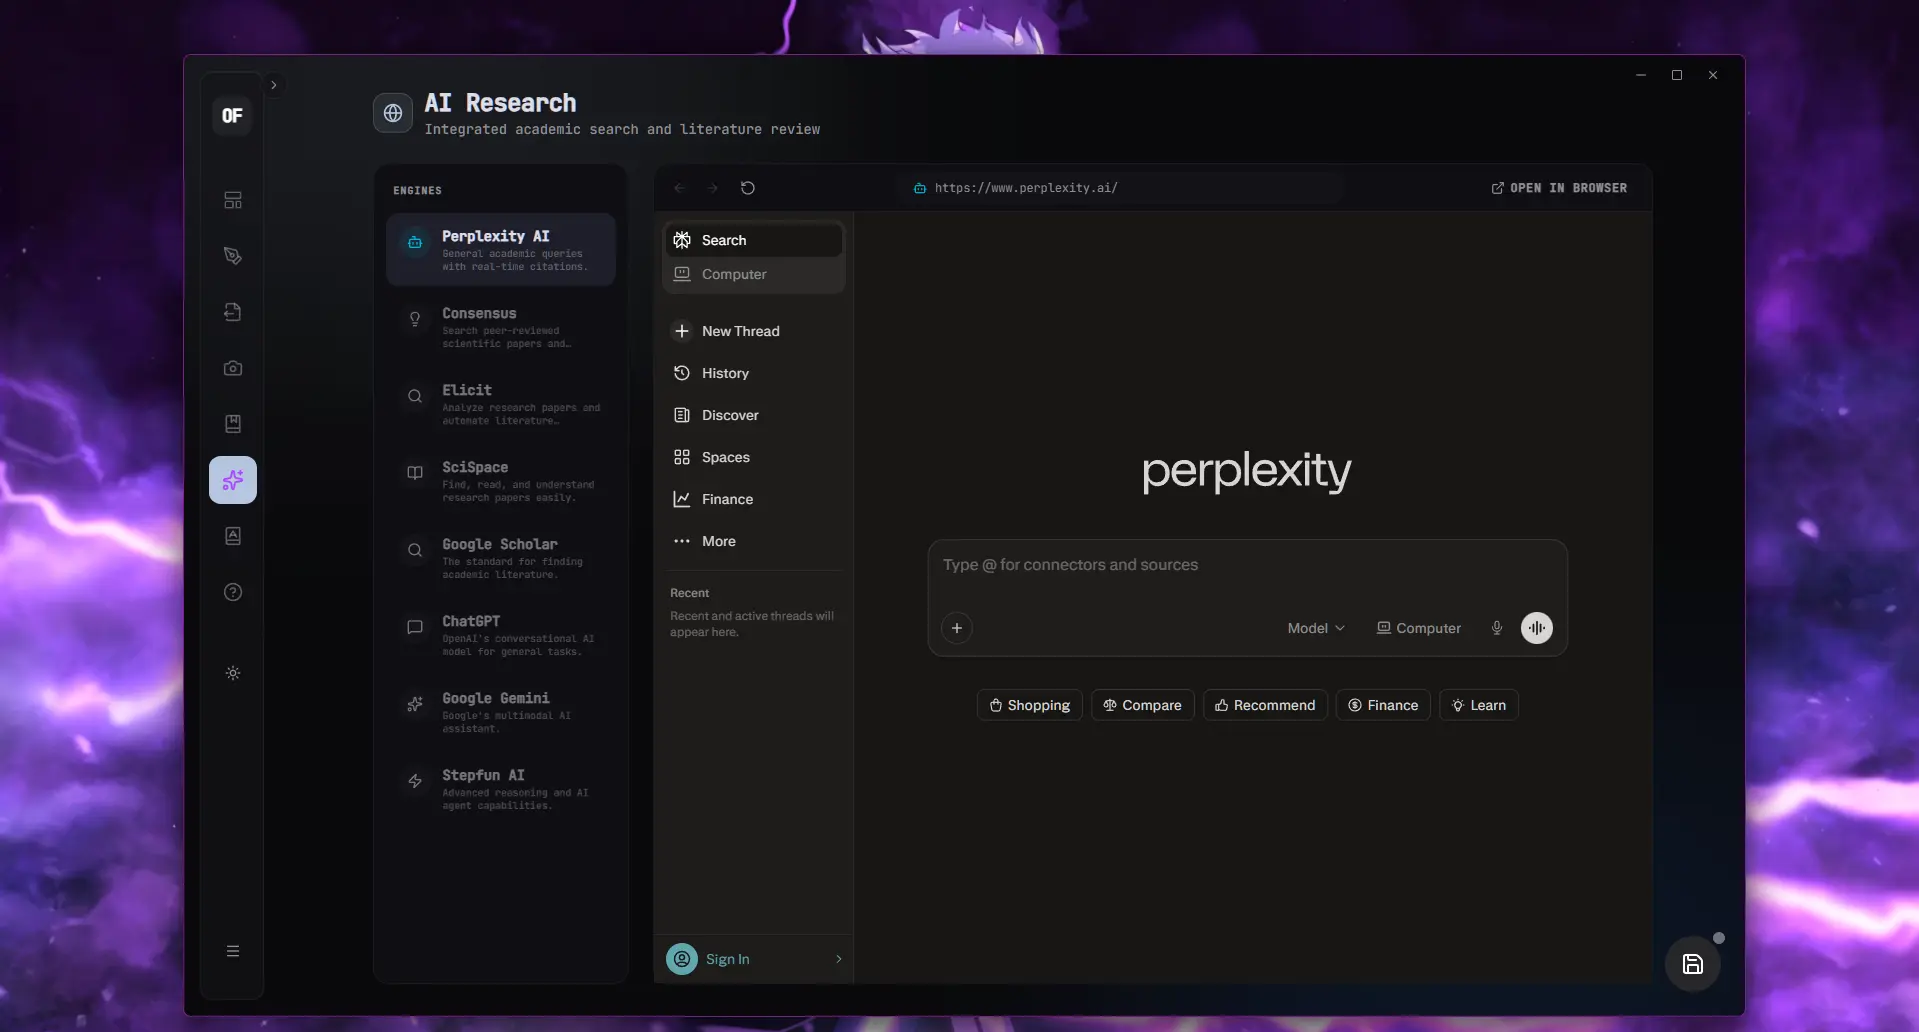Open the Model dropdown
The width and height of the screenshot is (1919, 1032).
coord(1316,628)
